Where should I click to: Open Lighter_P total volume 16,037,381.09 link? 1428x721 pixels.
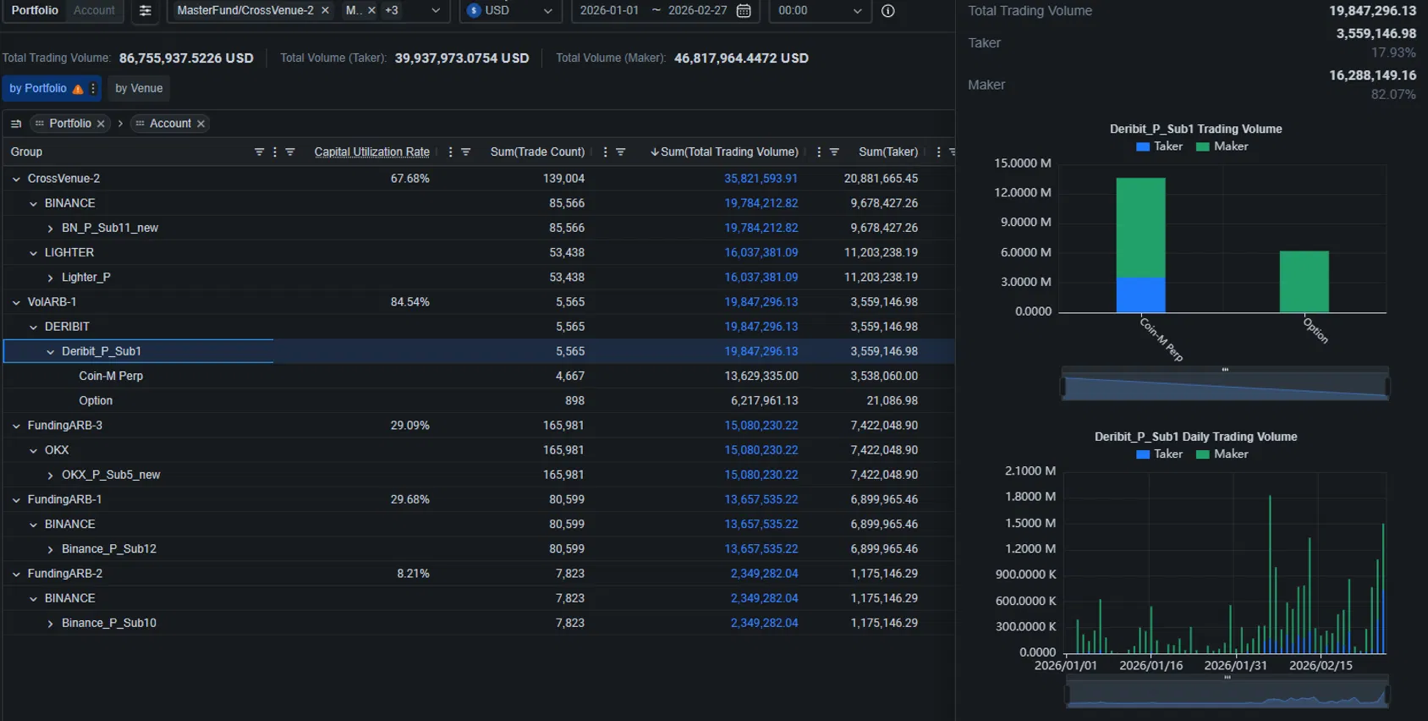(761, 278)
